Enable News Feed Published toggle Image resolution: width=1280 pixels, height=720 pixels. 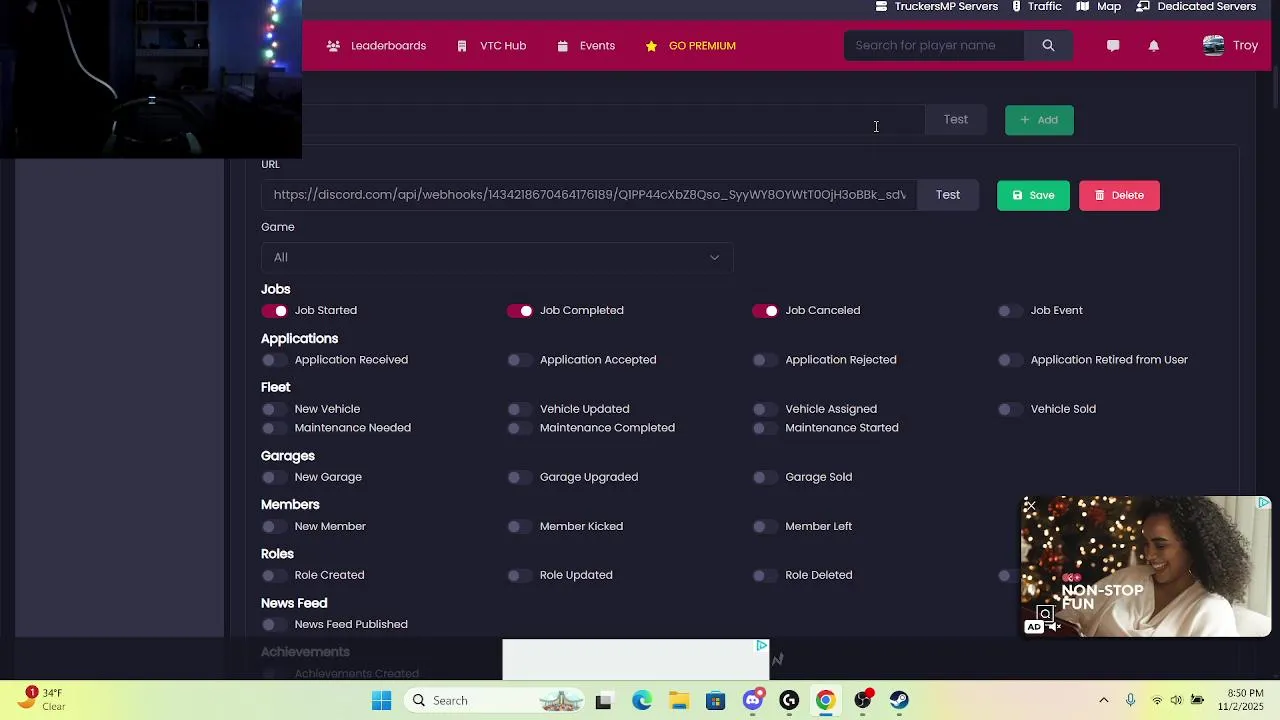point(274,624)
